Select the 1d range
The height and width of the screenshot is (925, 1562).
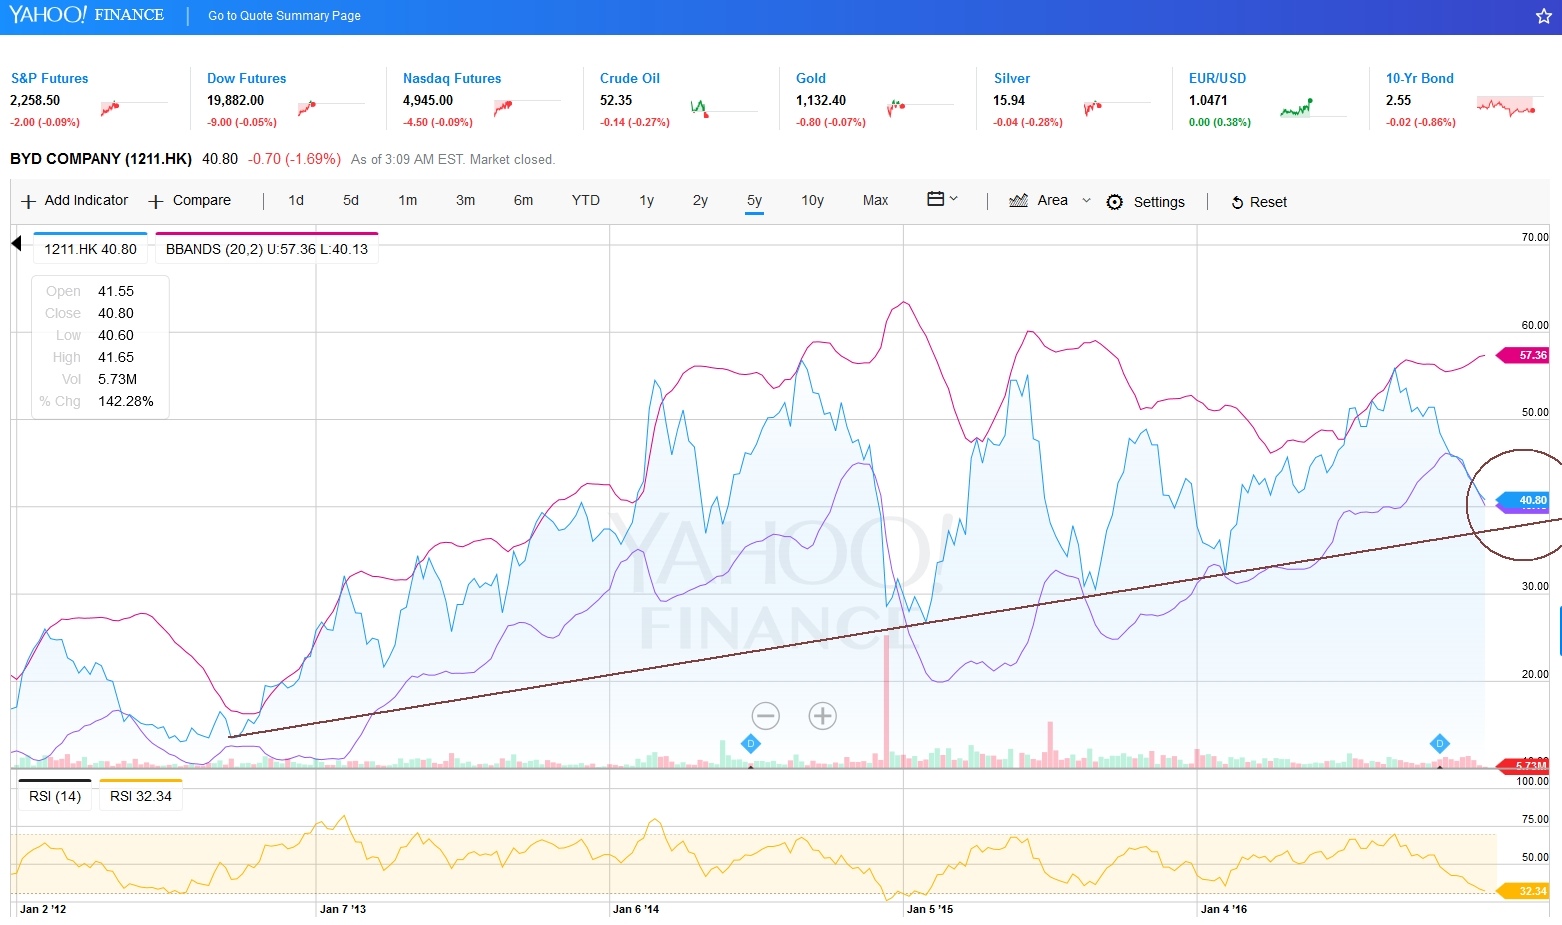point(296,200)
